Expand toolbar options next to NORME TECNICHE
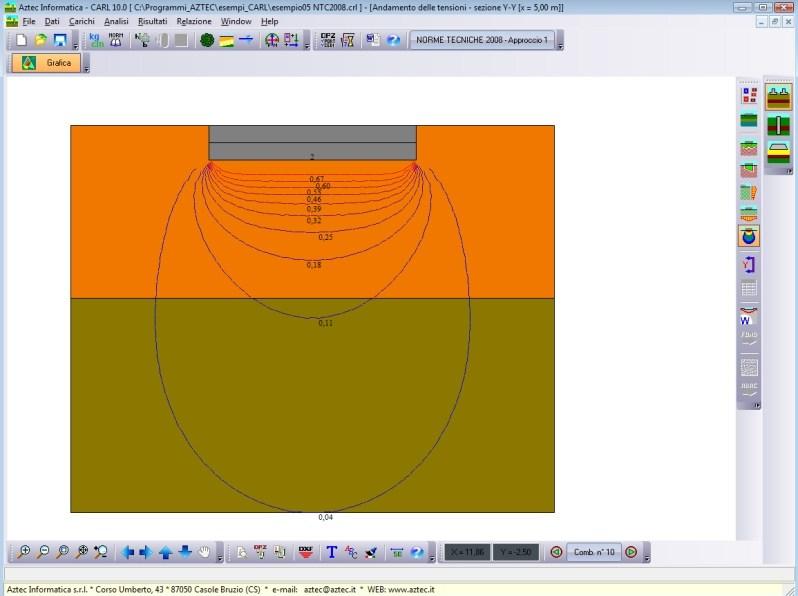 (560, 45)
